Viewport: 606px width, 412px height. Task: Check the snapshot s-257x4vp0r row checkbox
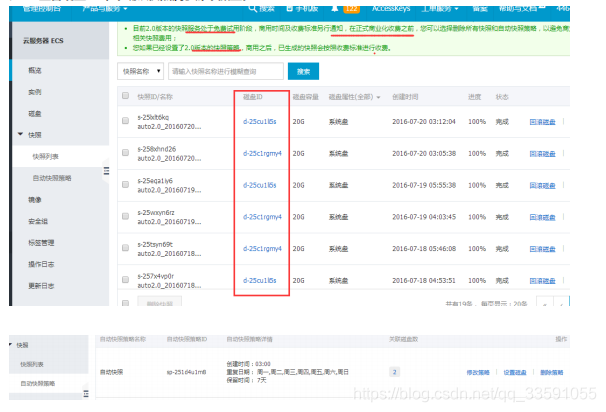(x=125, y=279)
